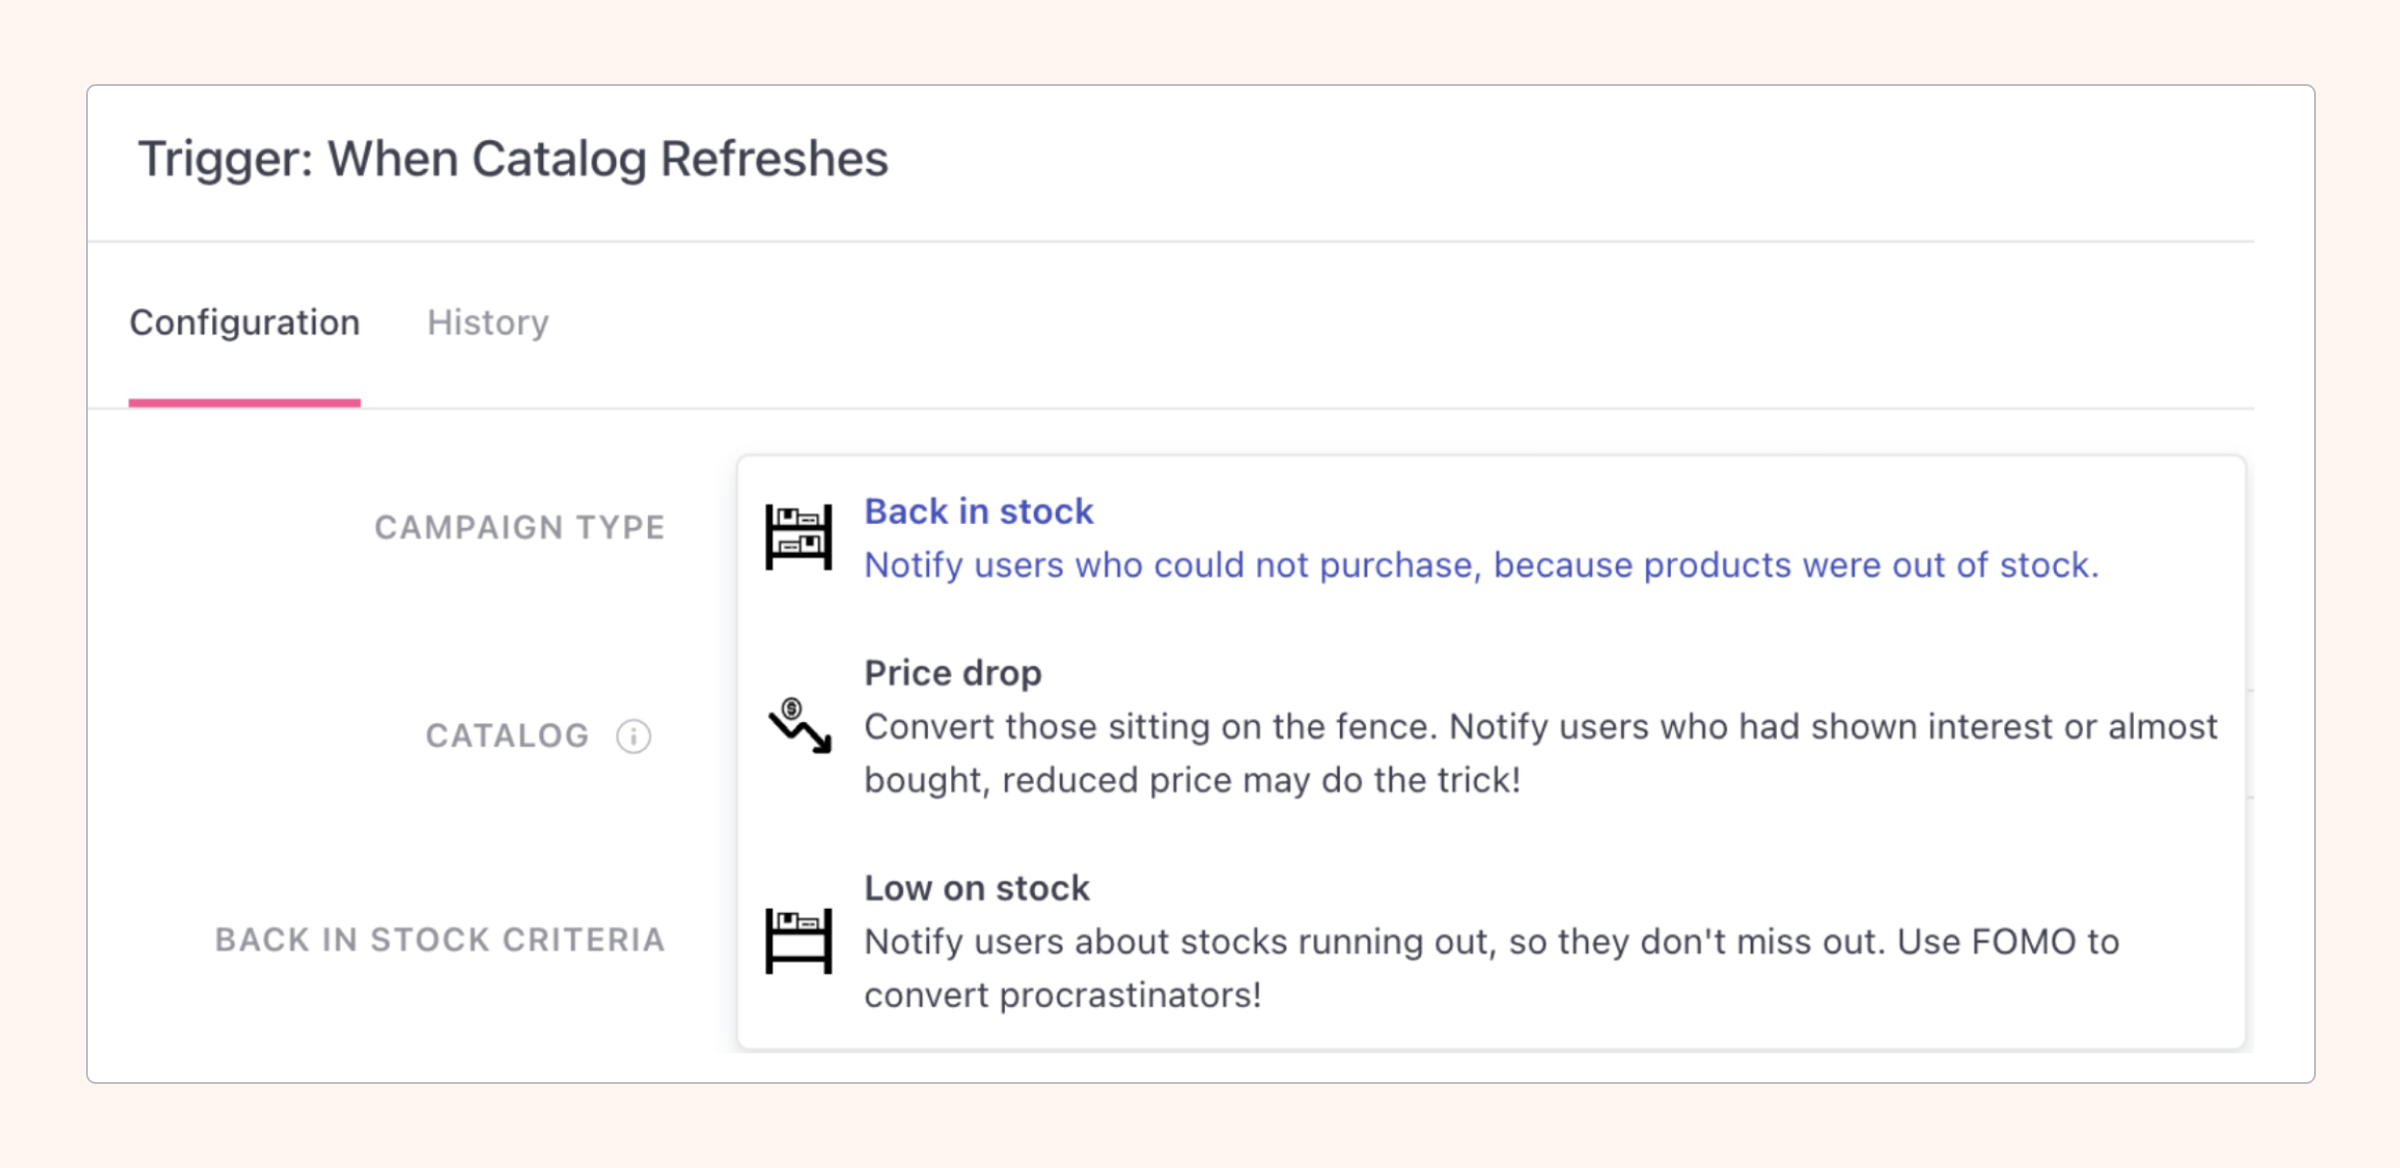Click the Catalog info icon

tap(633, 736)
